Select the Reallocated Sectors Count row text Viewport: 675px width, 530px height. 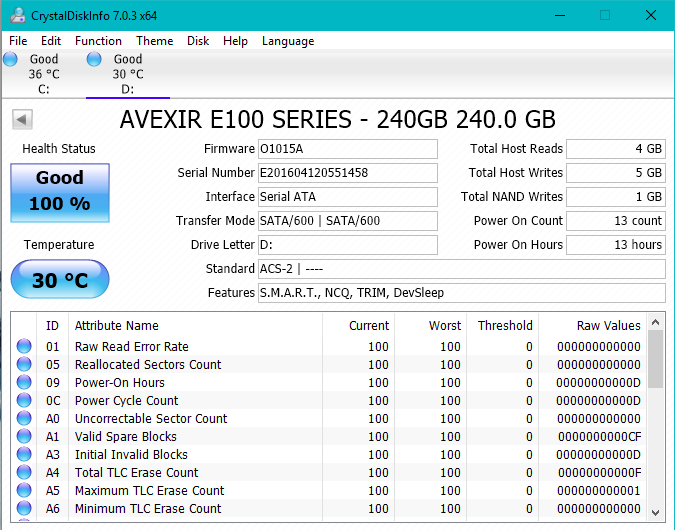pyautogui.click(x=148, y=365)
